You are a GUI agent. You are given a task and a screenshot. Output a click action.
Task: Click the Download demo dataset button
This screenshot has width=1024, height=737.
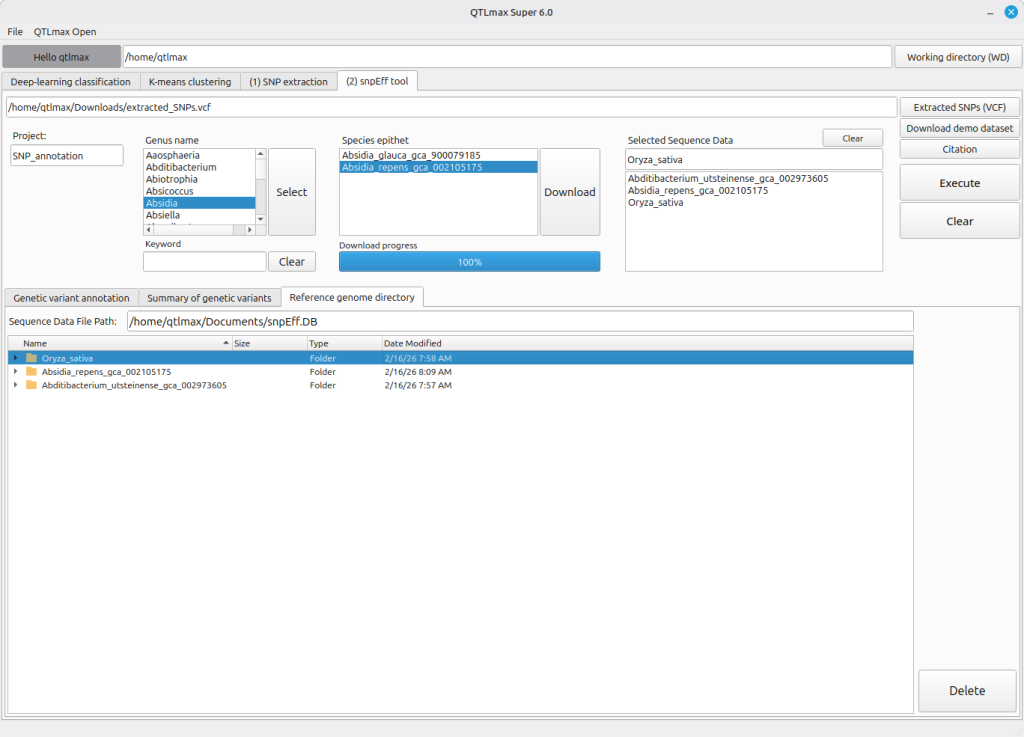(x=959, y=128)
